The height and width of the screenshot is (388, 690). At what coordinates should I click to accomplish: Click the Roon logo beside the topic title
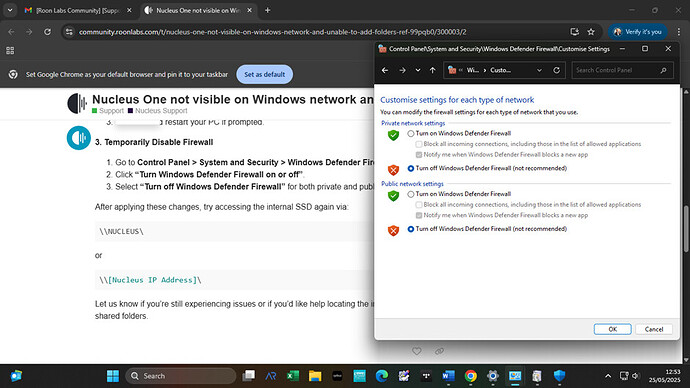[x=77, y=103]
